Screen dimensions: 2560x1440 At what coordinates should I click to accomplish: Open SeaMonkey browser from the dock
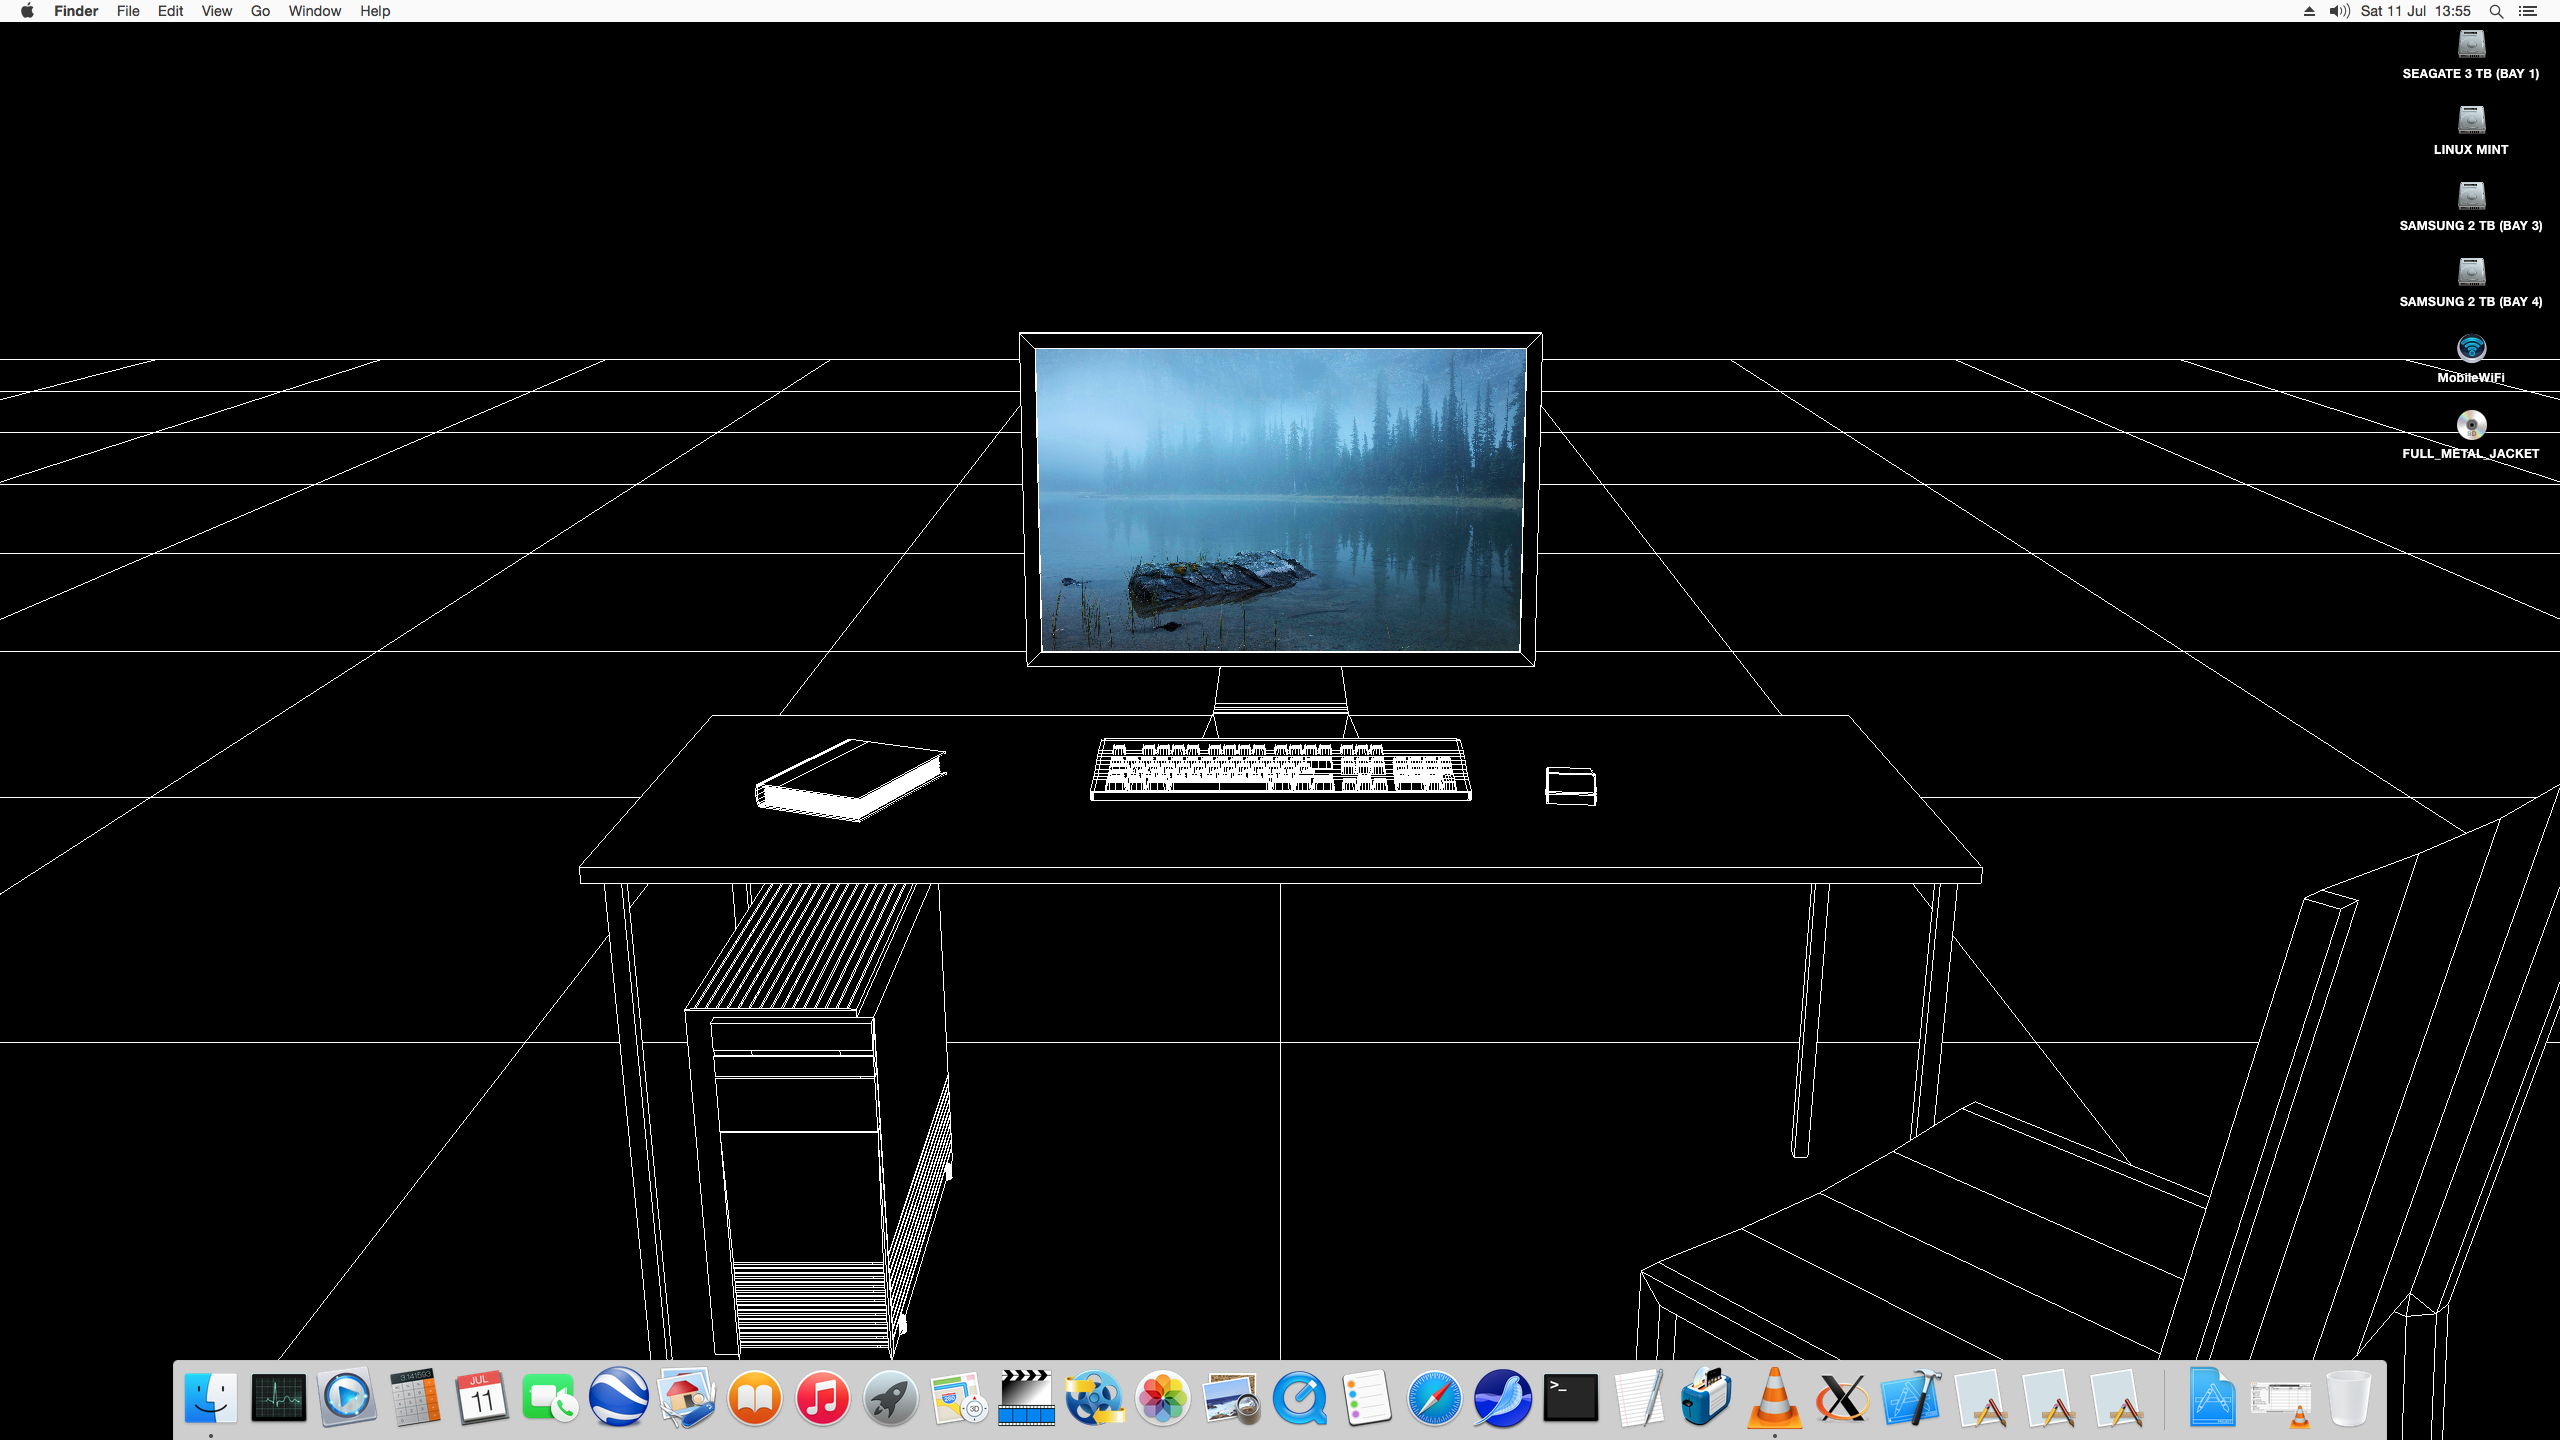click(x=1502, y=1397)
